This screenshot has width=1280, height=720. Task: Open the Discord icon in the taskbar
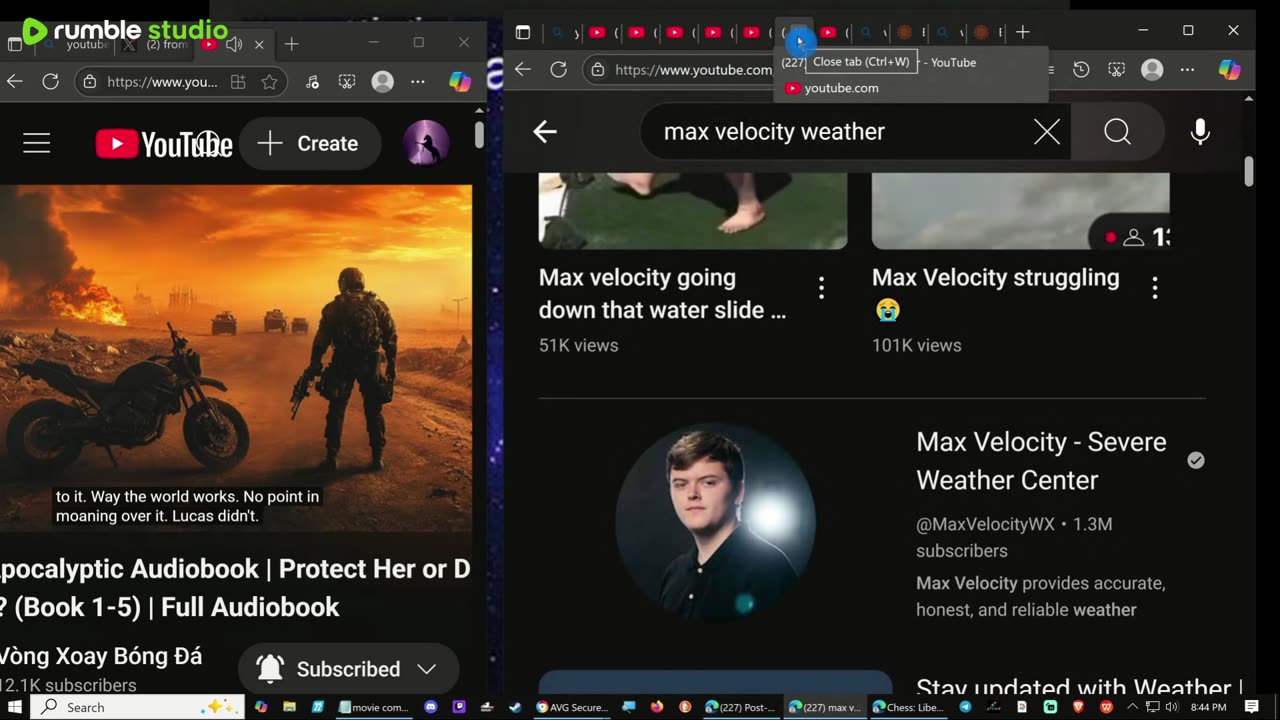coord(431,707)
